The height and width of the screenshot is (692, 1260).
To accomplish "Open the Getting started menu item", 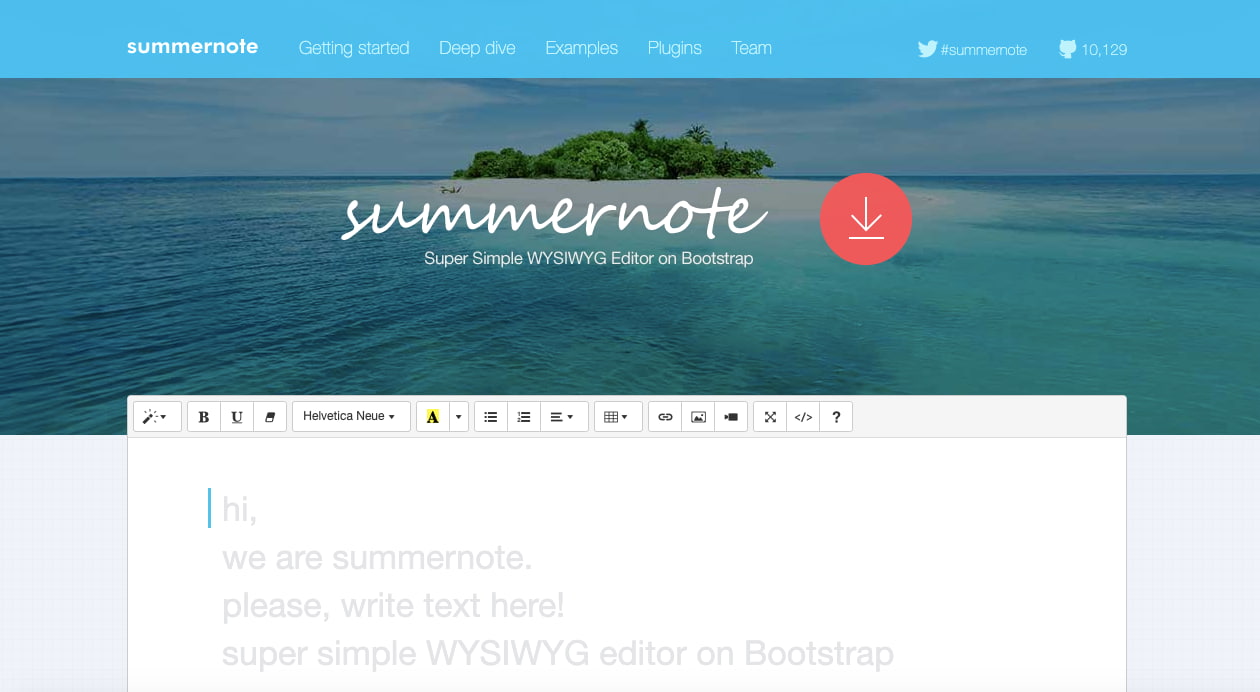I will pos(354,48).
